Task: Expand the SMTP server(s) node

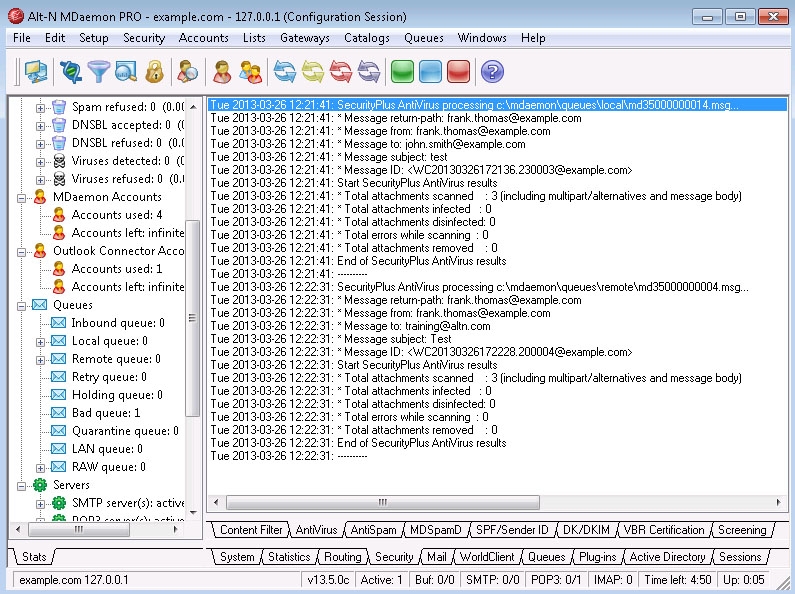Action: click(40, 504)
